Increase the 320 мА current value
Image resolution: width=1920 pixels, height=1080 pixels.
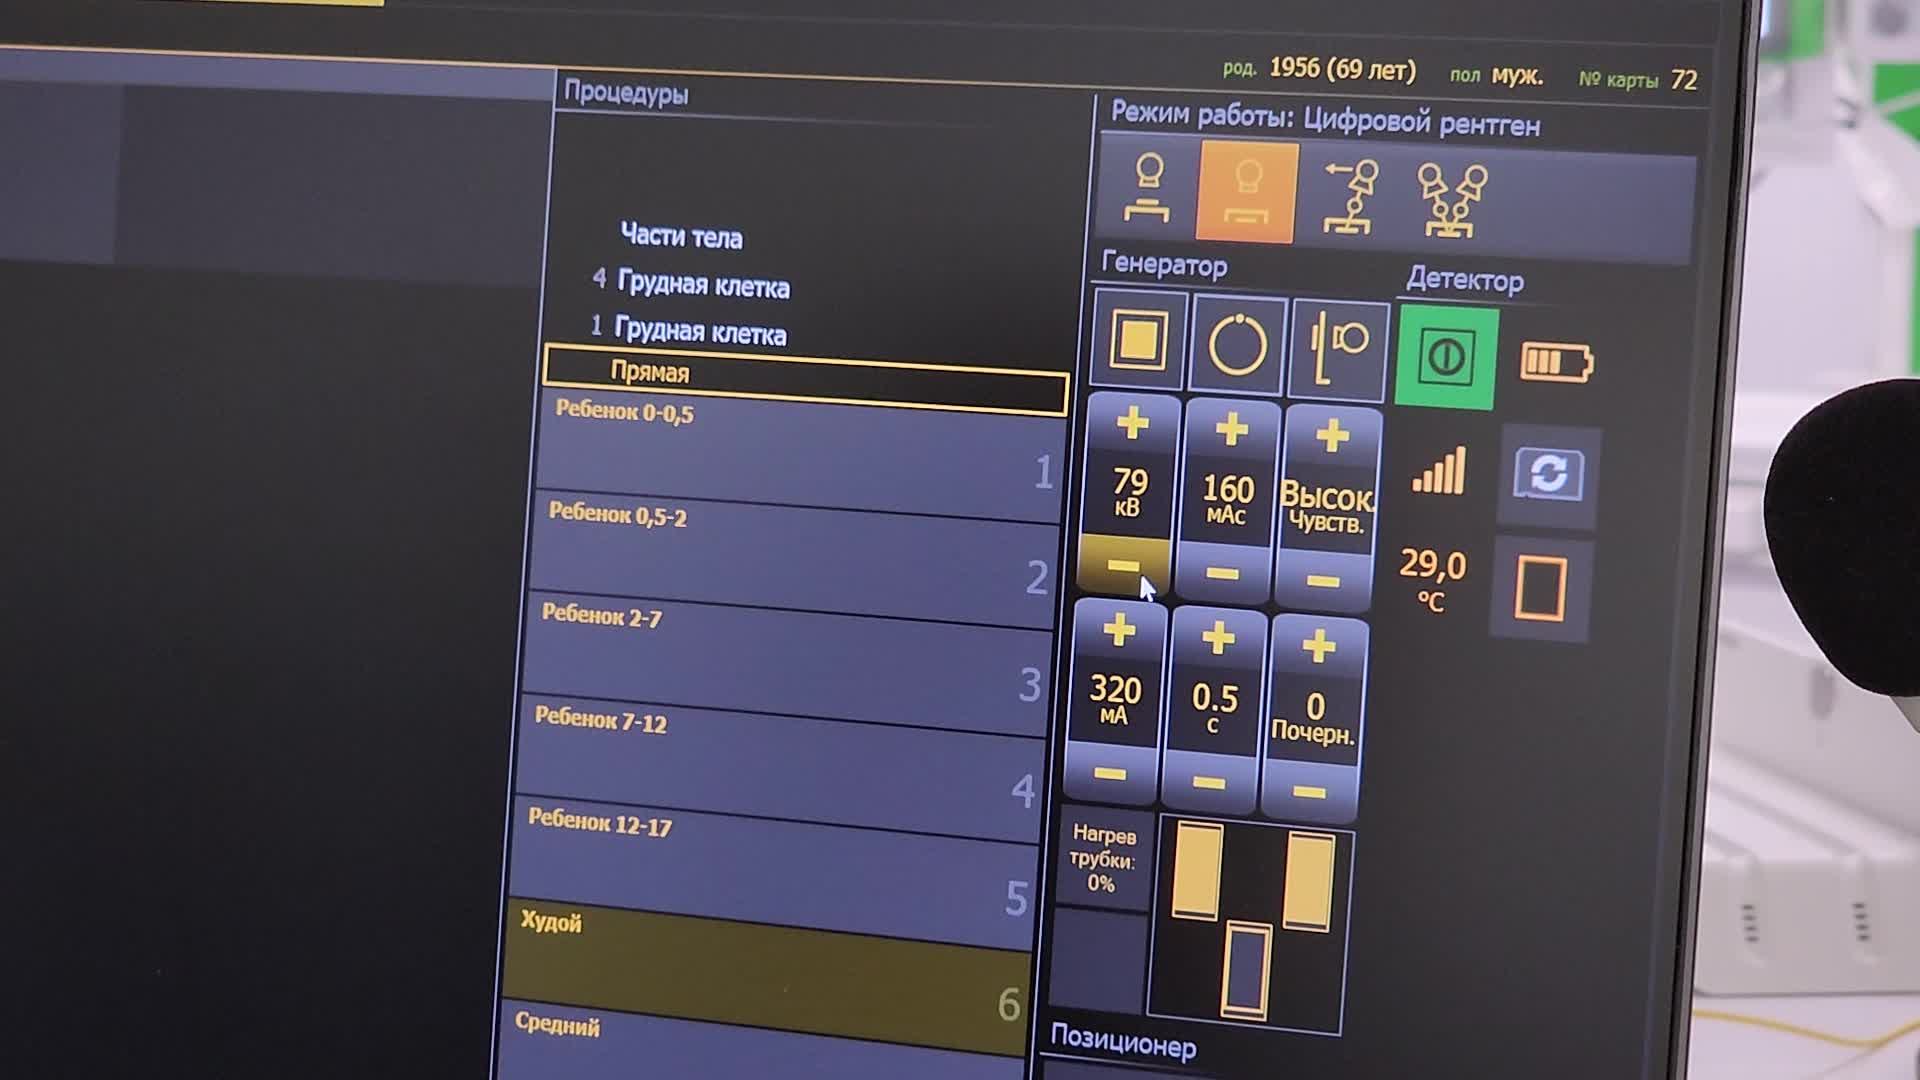point(1118,631)
